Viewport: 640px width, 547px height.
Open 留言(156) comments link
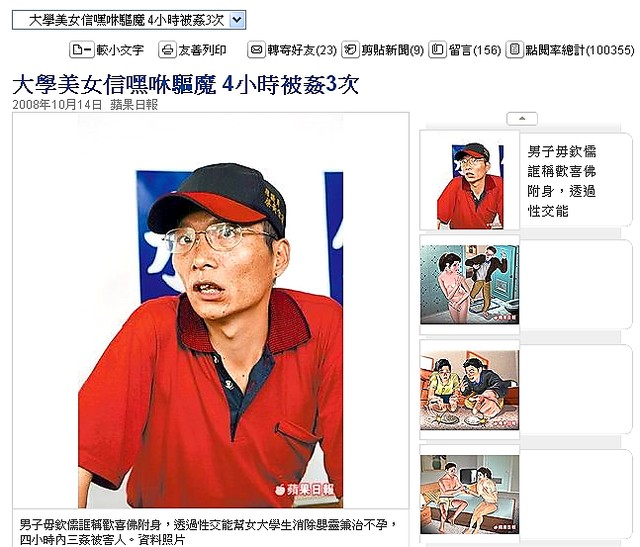tap(475, 50)
